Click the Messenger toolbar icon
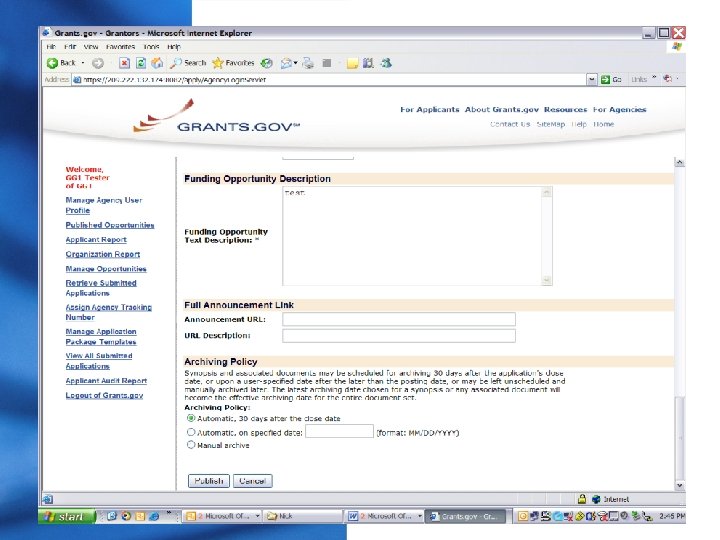The width and height of the screenshot is (720, 540). [x=386, y=63]
